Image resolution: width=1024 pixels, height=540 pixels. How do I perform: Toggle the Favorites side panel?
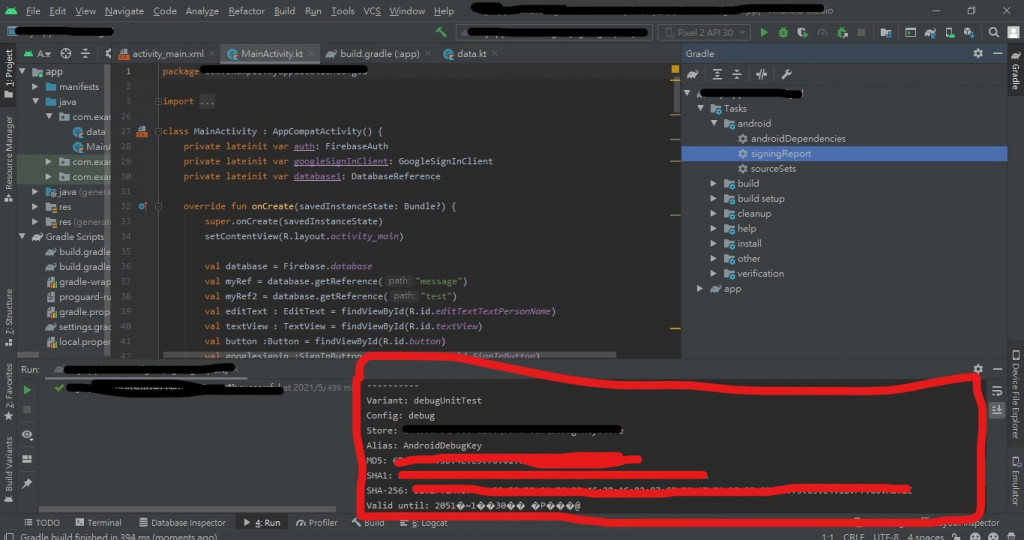click(x=8, y=391)
